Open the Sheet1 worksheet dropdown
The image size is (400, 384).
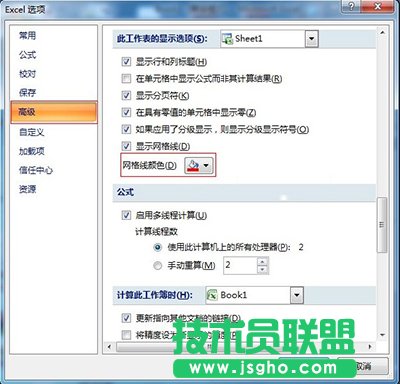click(311, 39)
